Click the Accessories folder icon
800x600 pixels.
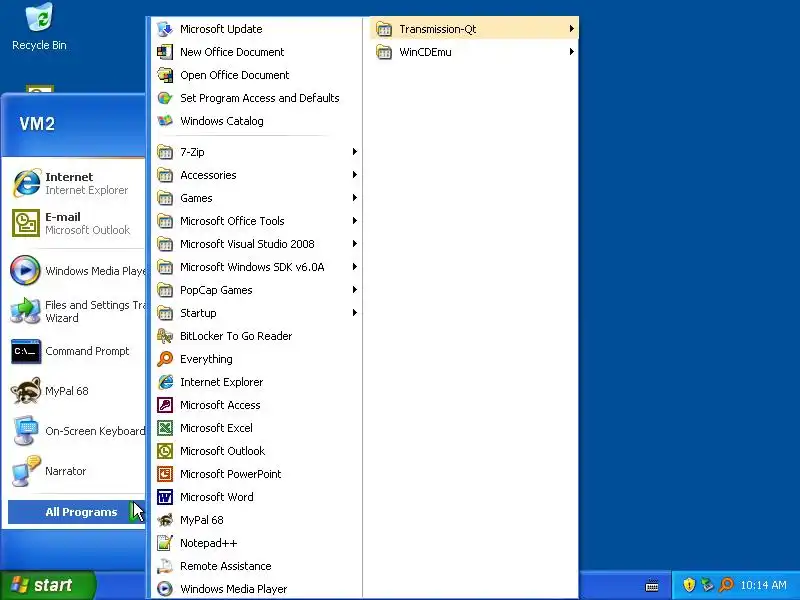(x=165, y=175)
